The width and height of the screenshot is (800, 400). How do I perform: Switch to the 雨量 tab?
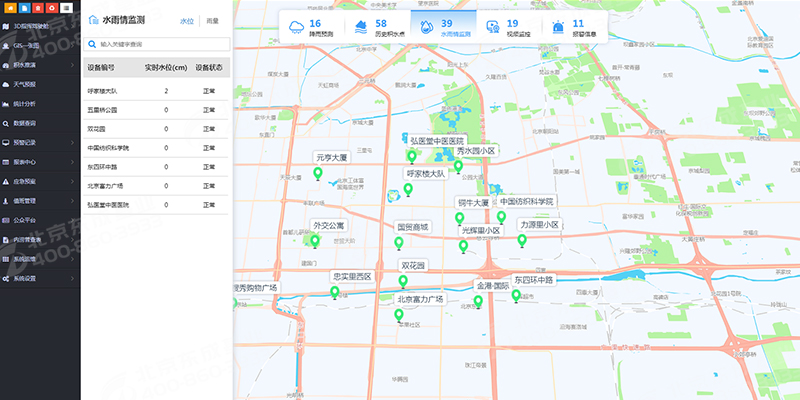pos(212,20)
